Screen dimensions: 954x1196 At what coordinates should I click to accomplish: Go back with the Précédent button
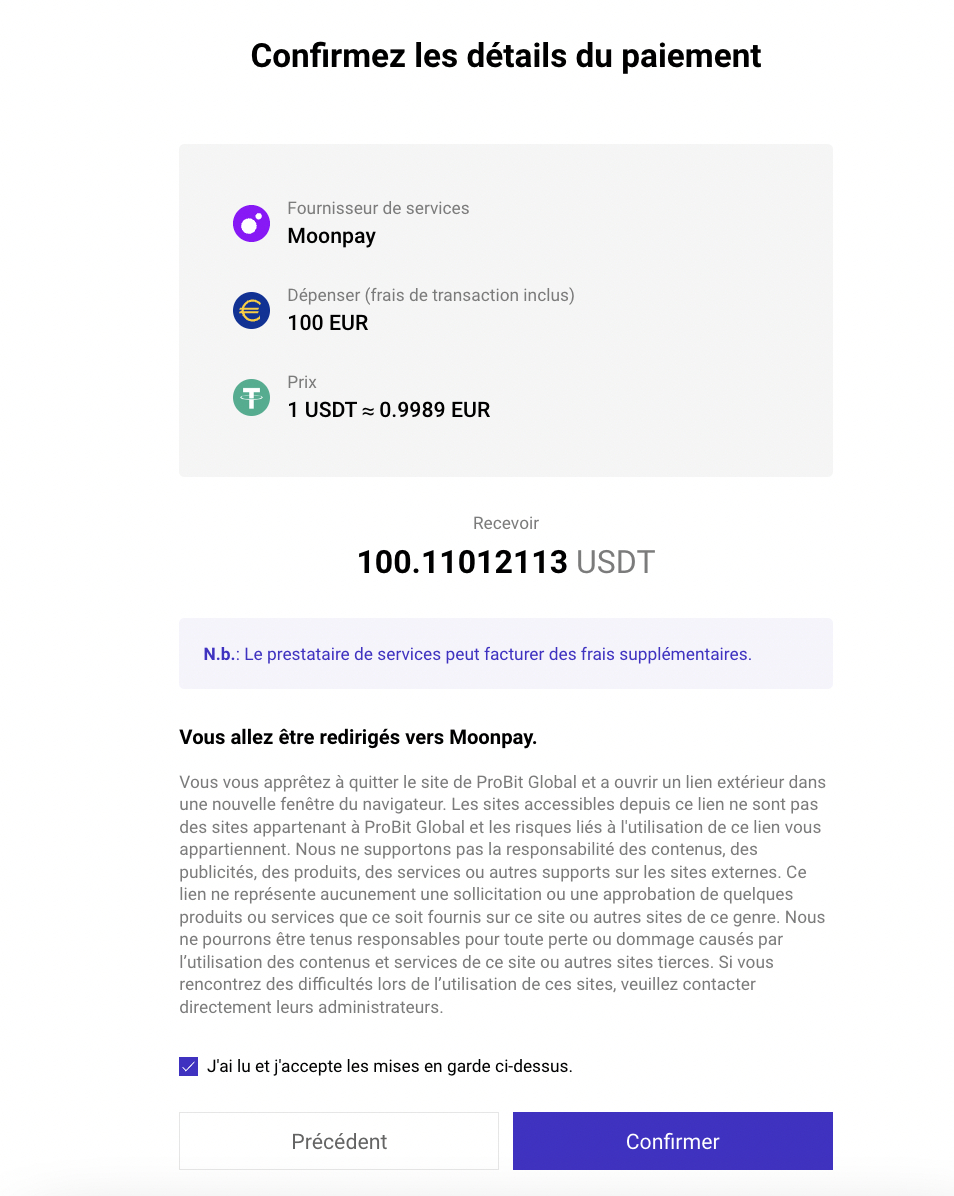[339, 1141]
